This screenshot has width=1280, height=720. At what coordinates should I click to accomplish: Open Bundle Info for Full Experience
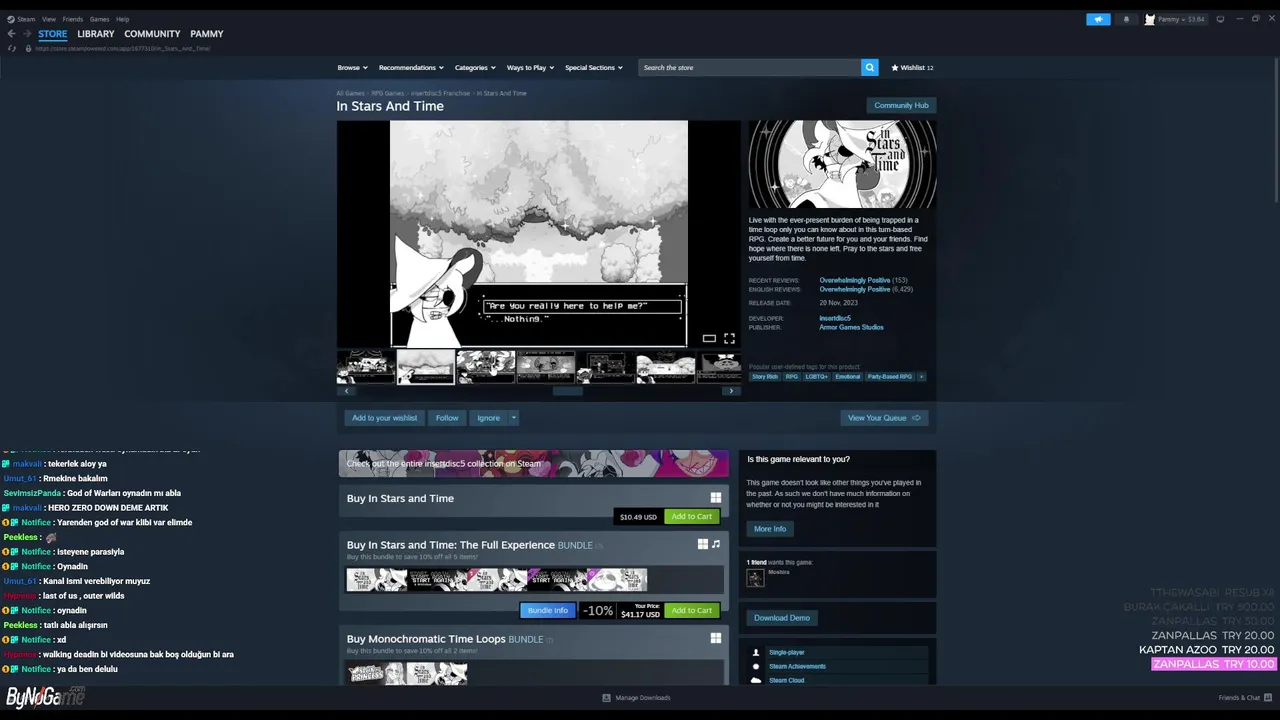coord(548,610)
